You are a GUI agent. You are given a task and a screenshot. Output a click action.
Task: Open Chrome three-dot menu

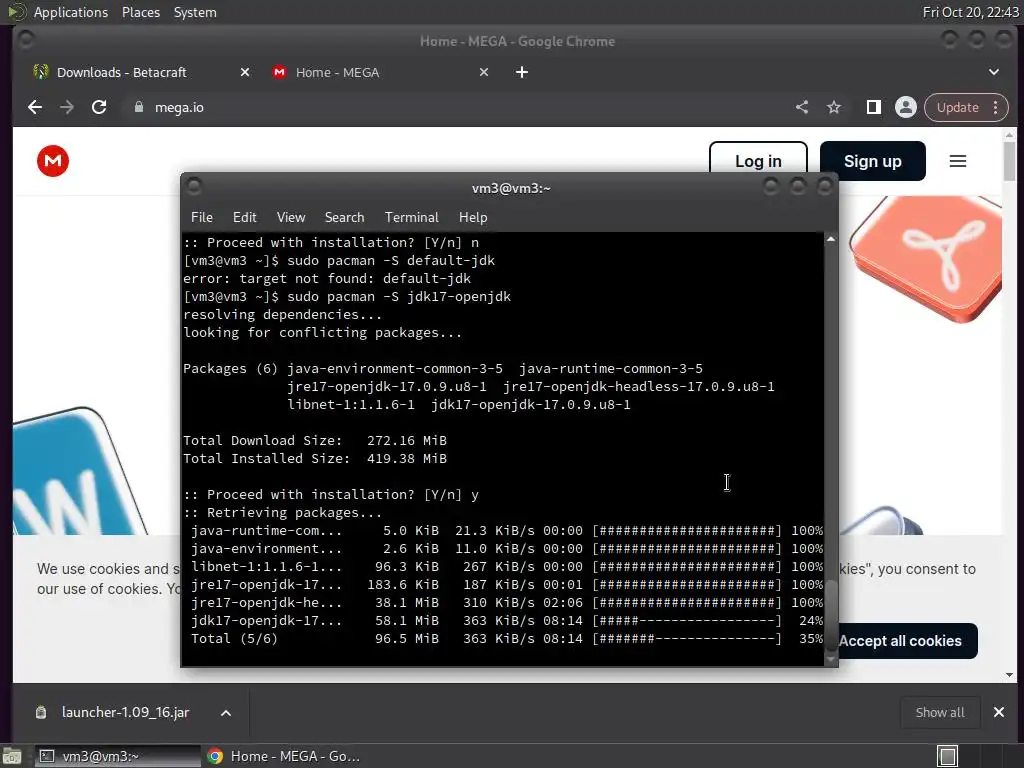click(996, 107)
